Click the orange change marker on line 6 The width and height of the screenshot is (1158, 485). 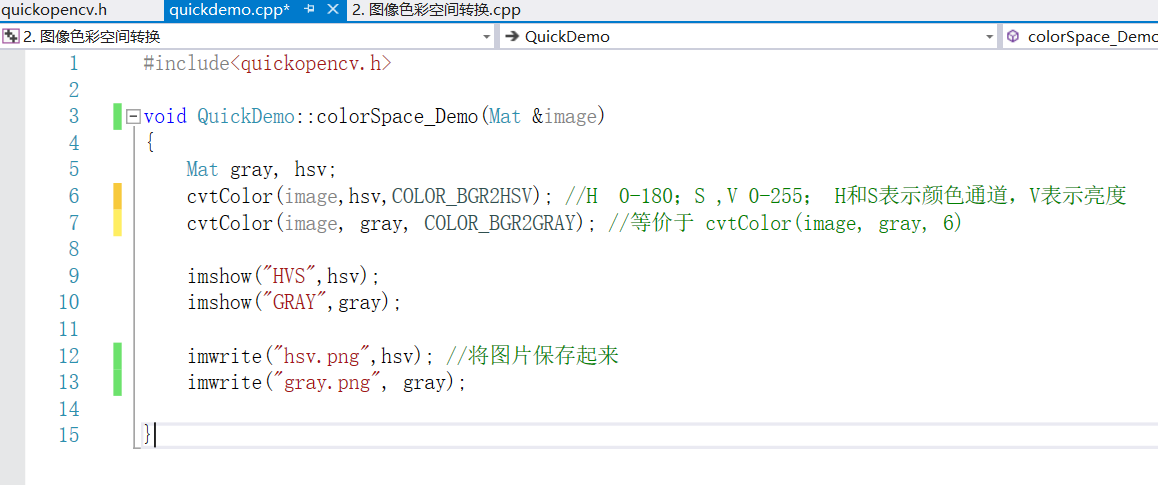coord(117,196)
